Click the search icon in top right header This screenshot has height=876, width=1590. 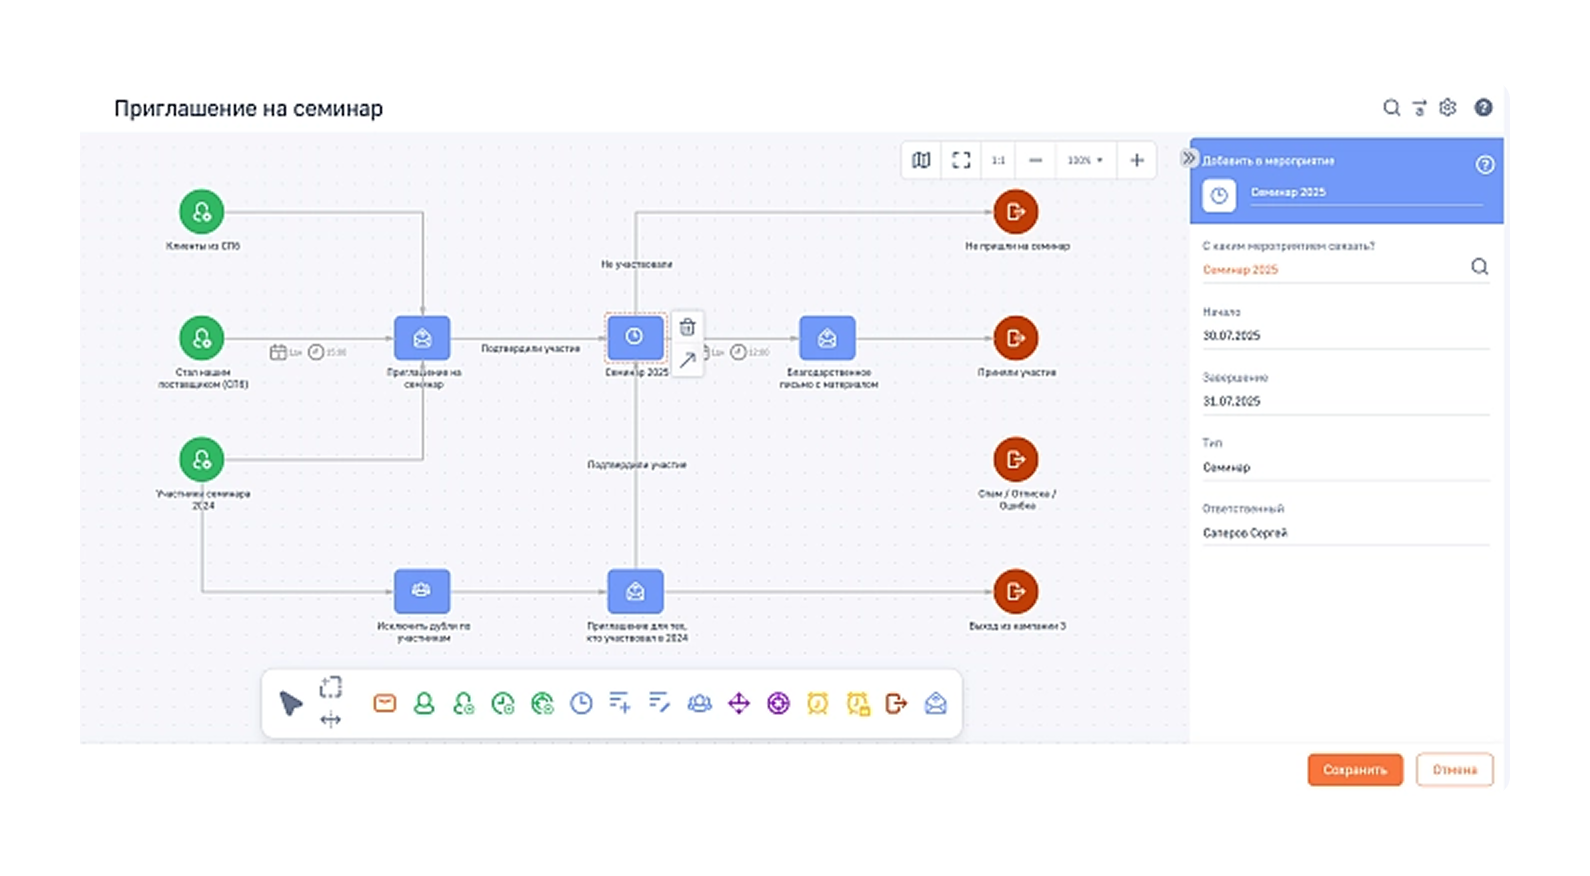click(1391, 108)
